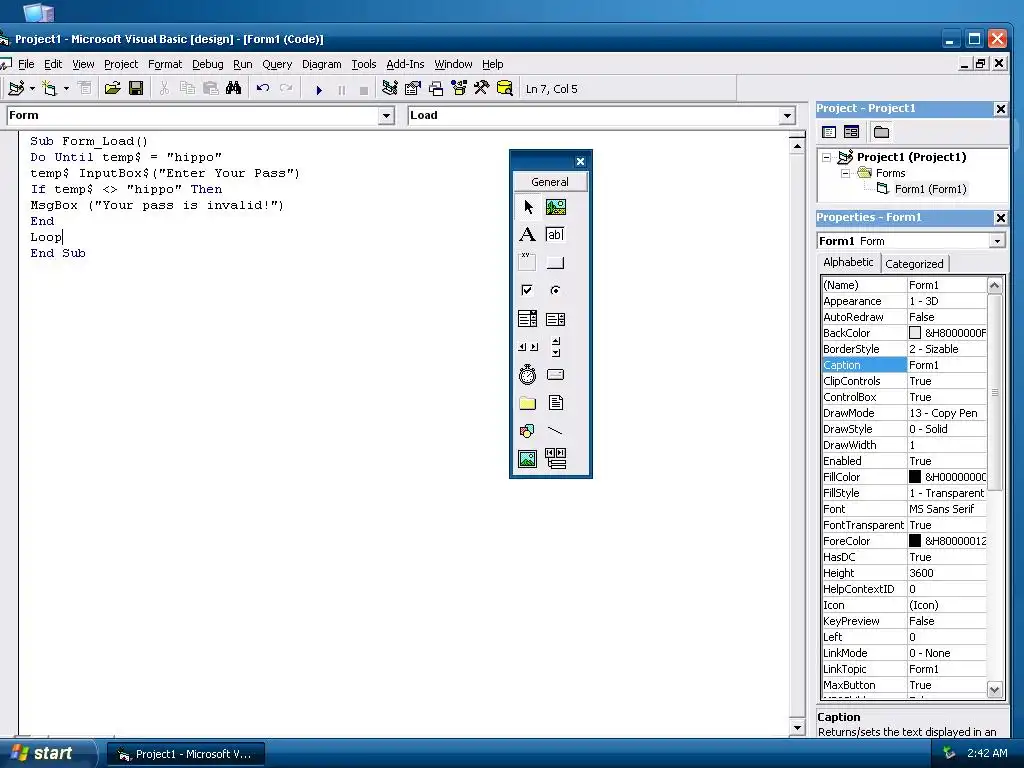Select the HScrollBar control in the toolbox
This screenshot has height=768, width=1024.
[528, 347]
